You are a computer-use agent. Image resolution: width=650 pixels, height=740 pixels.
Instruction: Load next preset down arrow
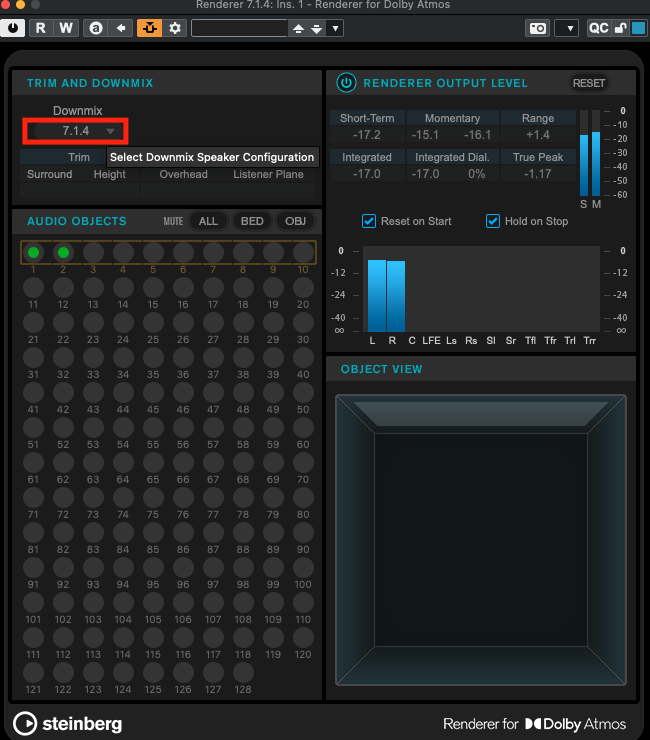pos(316,29)
